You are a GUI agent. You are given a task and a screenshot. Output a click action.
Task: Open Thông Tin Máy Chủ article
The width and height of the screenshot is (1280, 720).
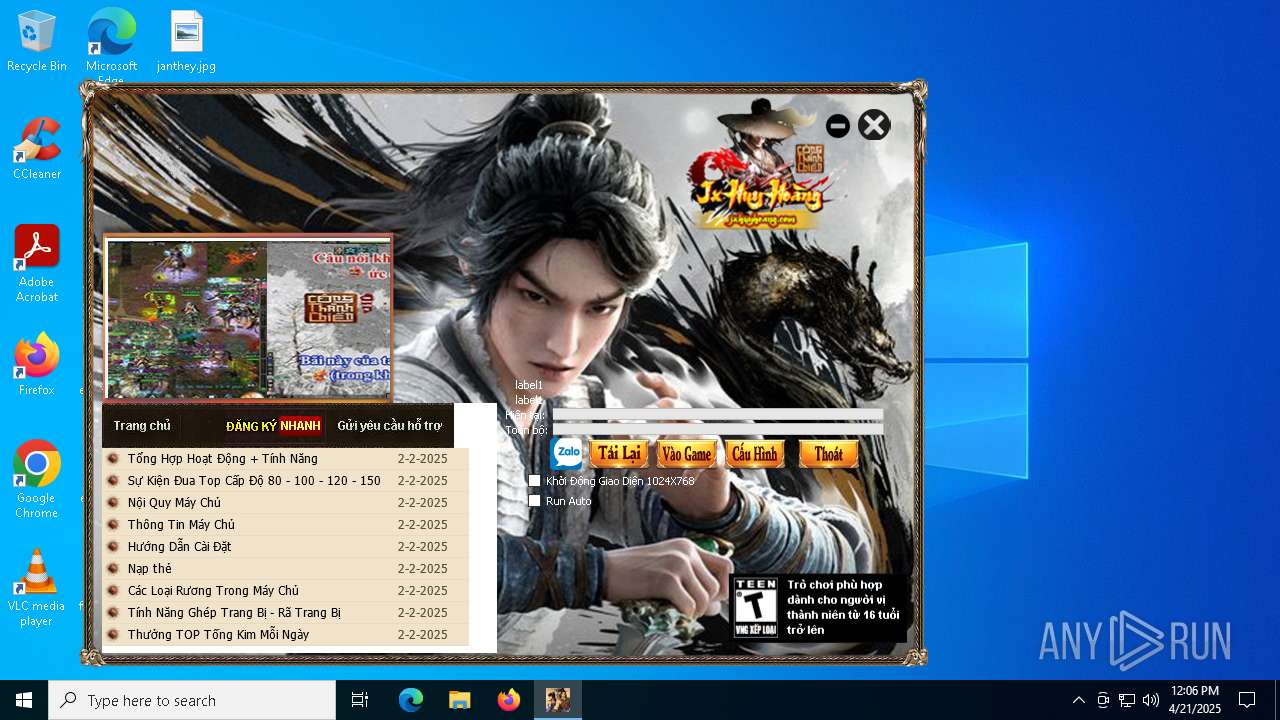tap(181, 525)
